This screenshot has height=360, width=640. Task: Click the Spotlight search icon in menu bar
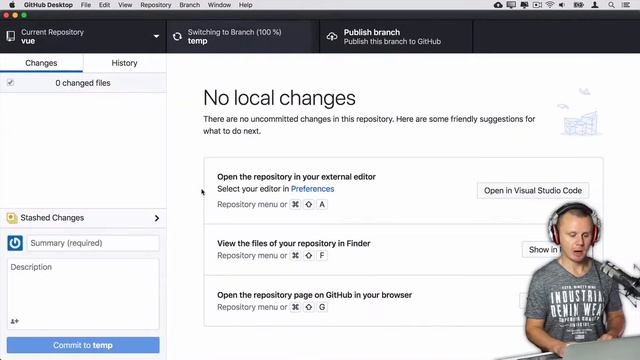tap(611, 5)
